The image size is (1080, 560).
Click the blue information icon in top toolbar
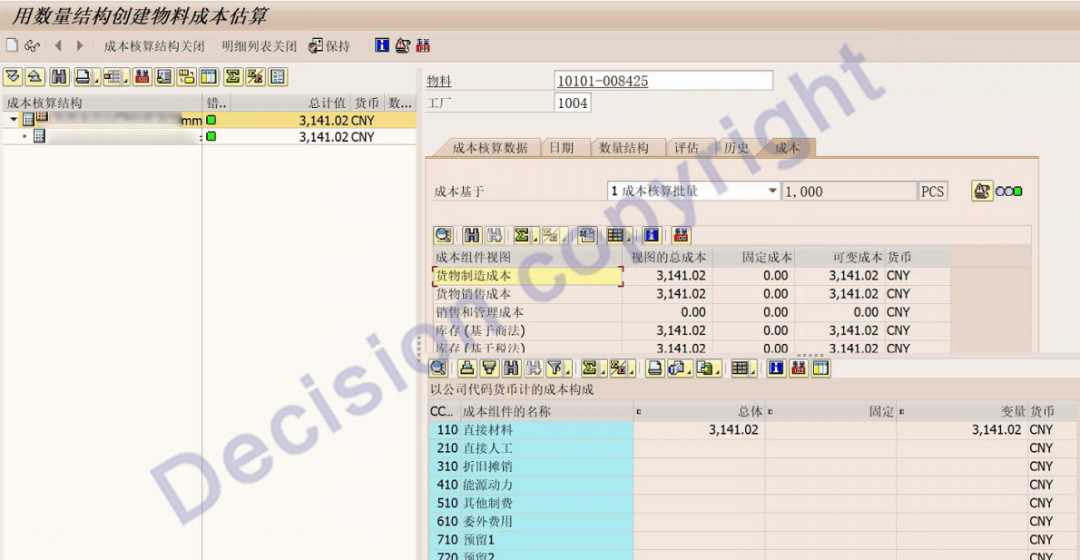click(x=381, y=46)
